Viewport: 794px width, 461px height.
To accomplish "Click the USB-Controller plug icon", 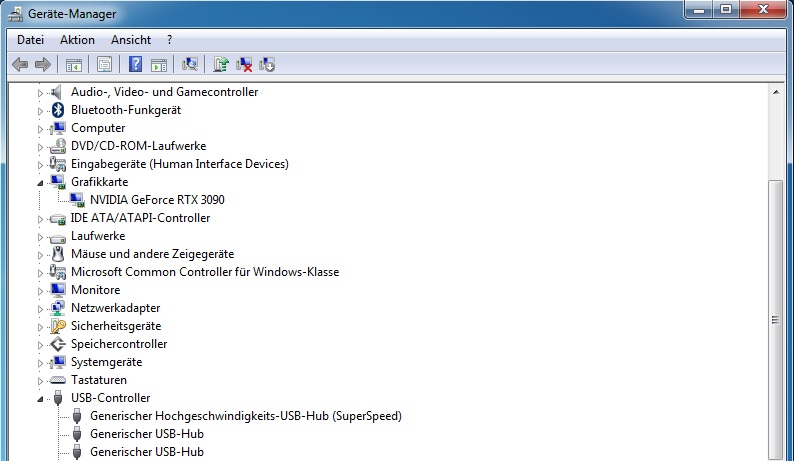I will coord(58,398).
